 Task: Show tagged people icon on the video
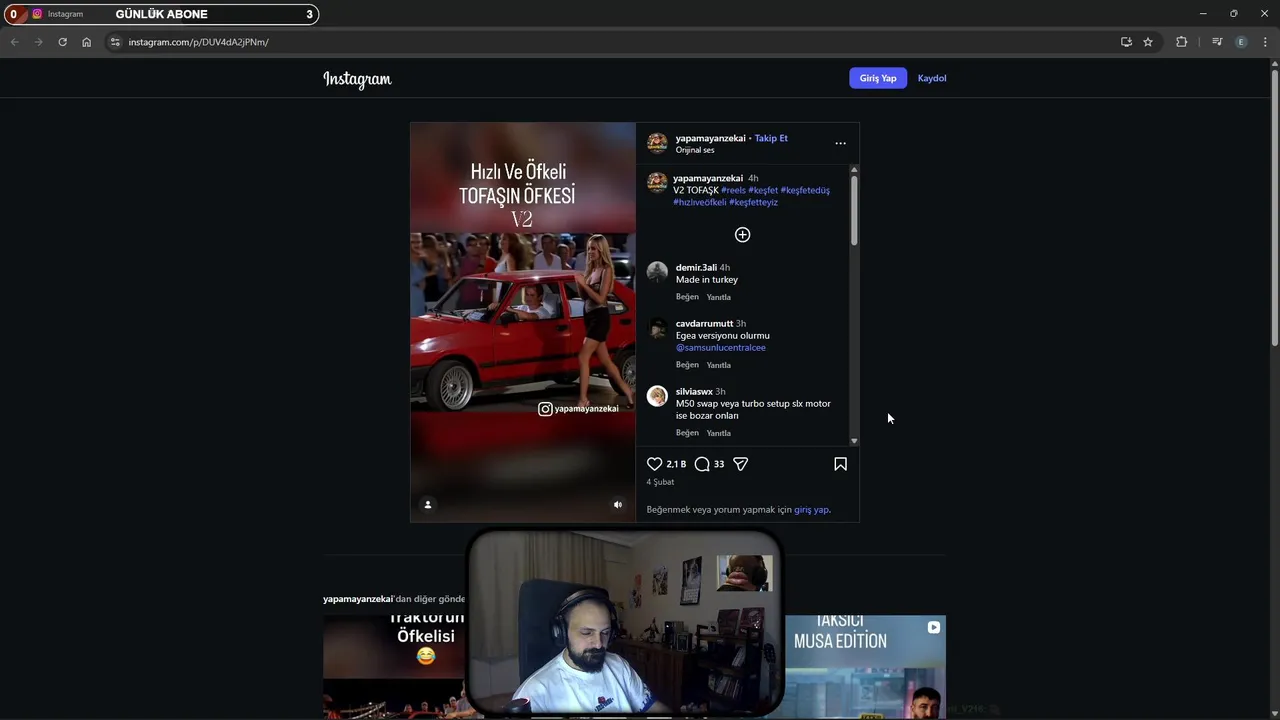(427, 505)
